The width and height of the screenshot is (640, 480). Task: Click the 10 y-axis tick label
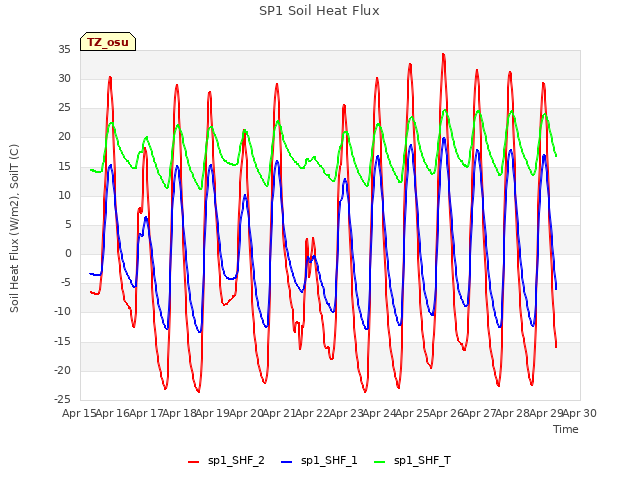point(64,196)
